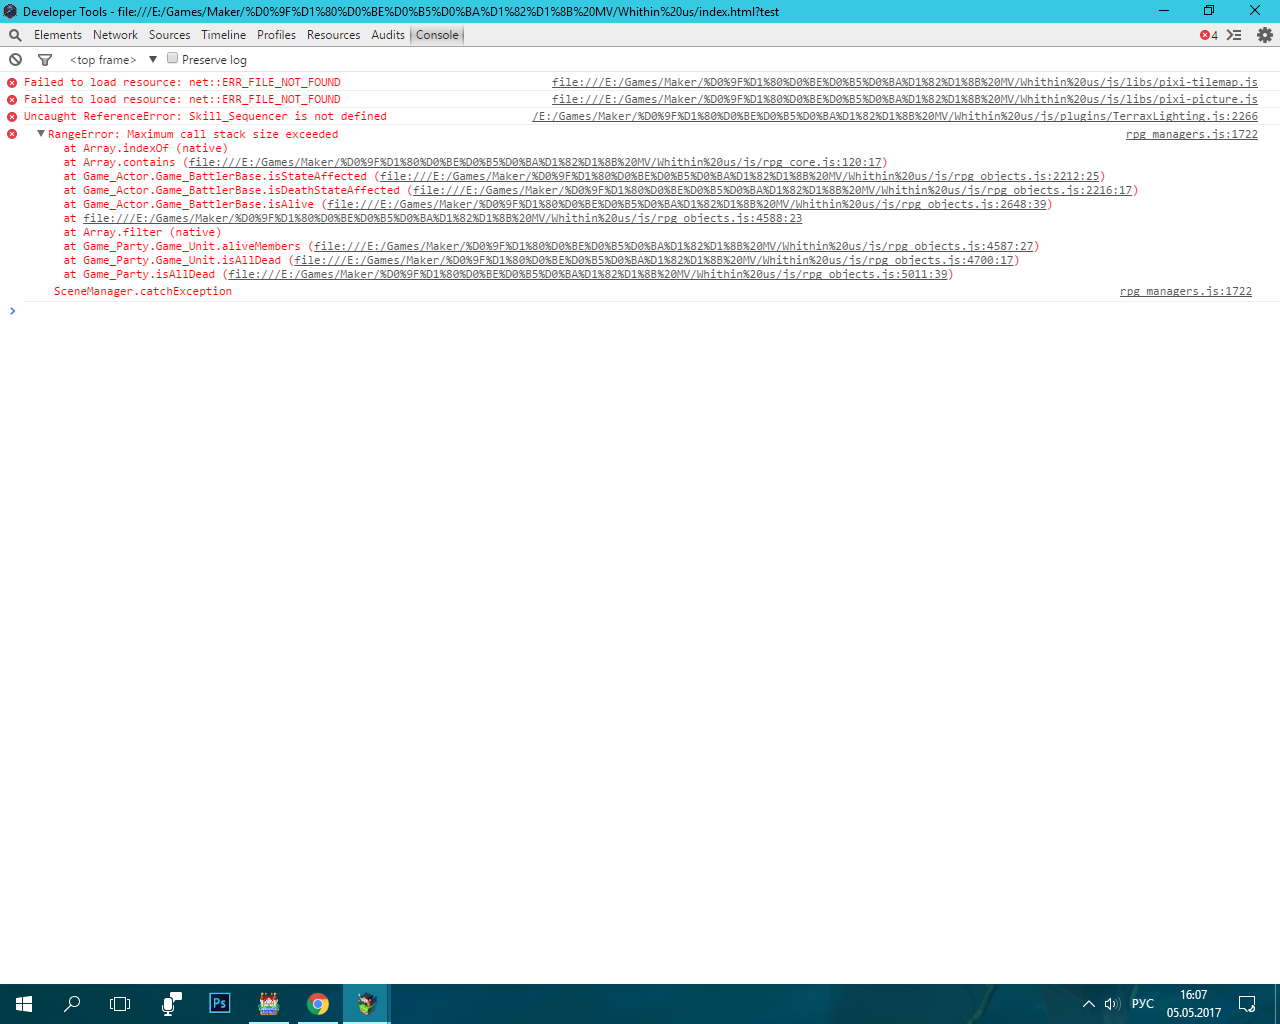This screenshot has width=1280, height=1024.
Task: Open the <top frame> context dropdown
Action: [113, 60]
